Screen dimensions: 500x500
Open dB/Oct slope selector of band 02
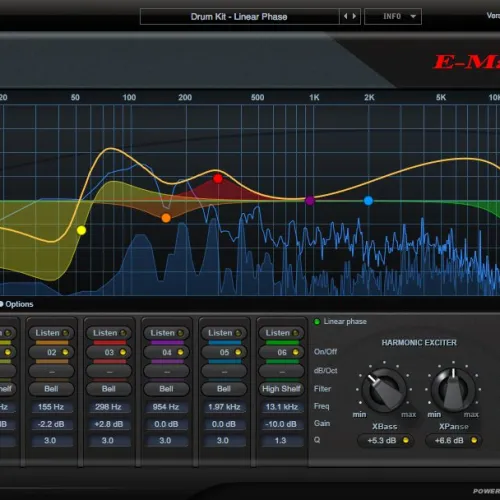(51, 371)
